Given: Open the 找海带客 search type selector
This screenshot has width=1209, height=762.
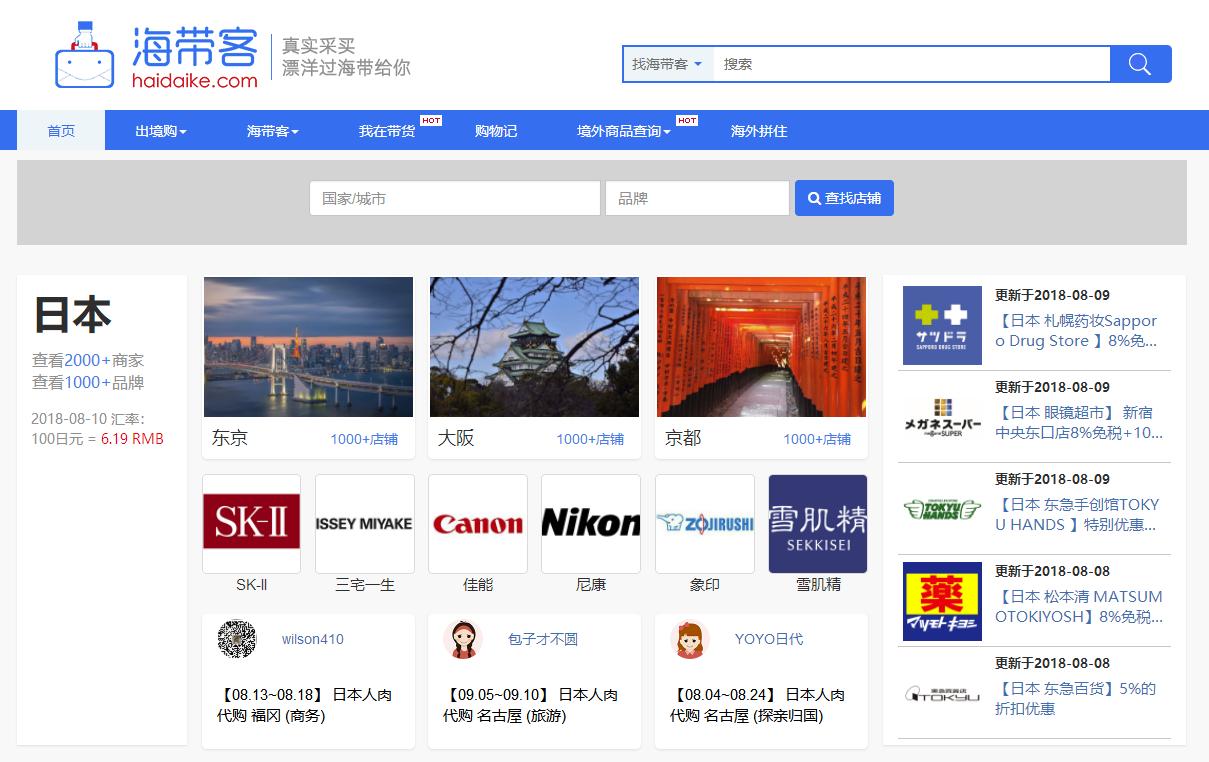Looking at the screenshot, I should 665,63.
